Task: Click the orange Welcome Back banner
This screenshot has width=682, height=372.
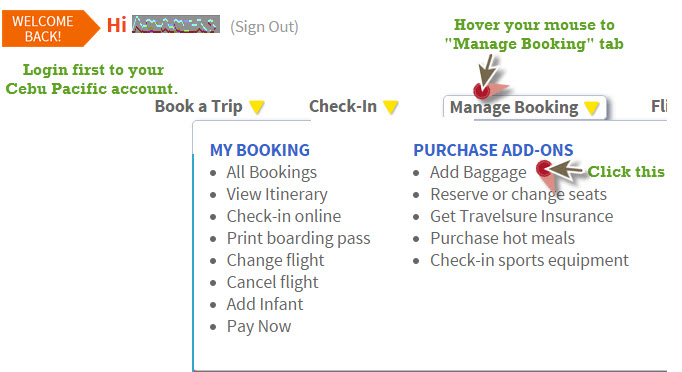Action: tap(50, 29)
